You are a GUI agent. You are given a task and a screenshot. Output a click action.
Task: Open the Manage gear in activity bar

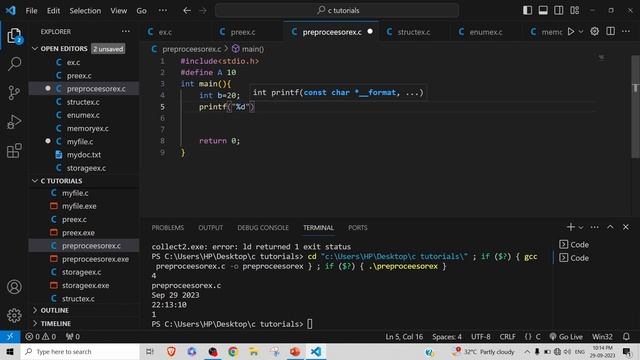14,315
